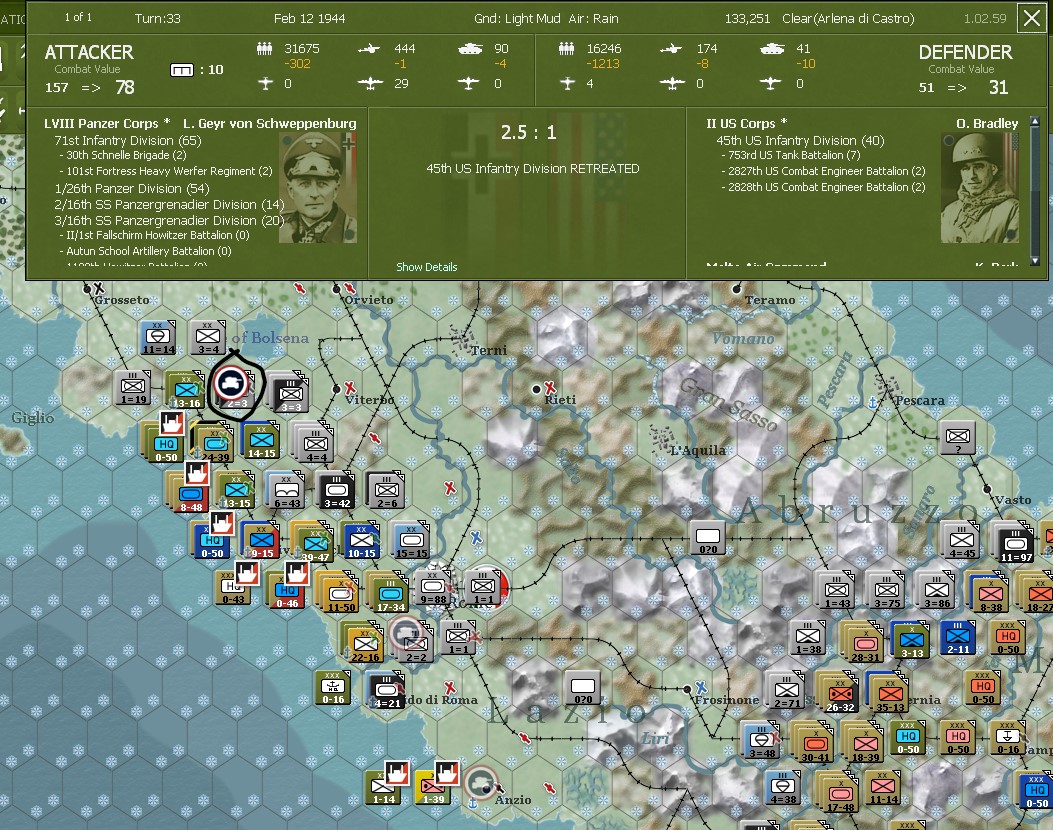Select the stacked regiment counter 4=4

click(316, 445)
